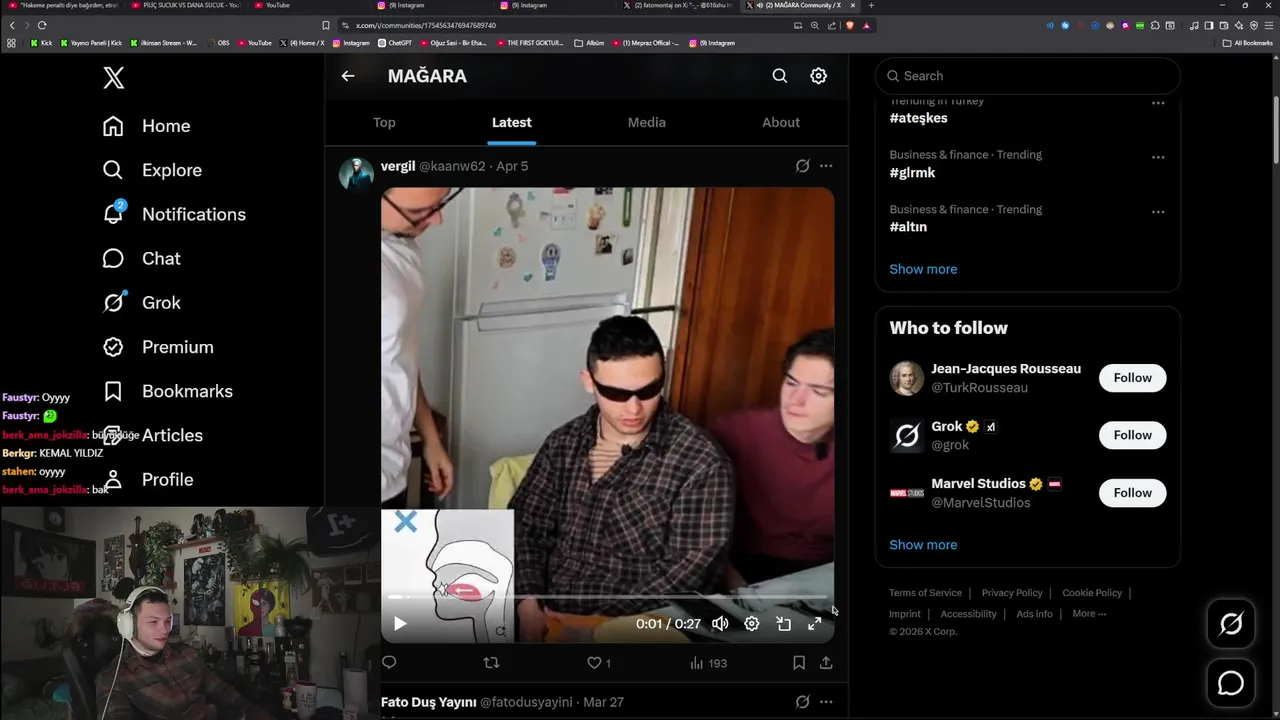Open more options on Fato Duş Yayını post
Viewport: 1280px width, 720px height.
tap(826, 702)
